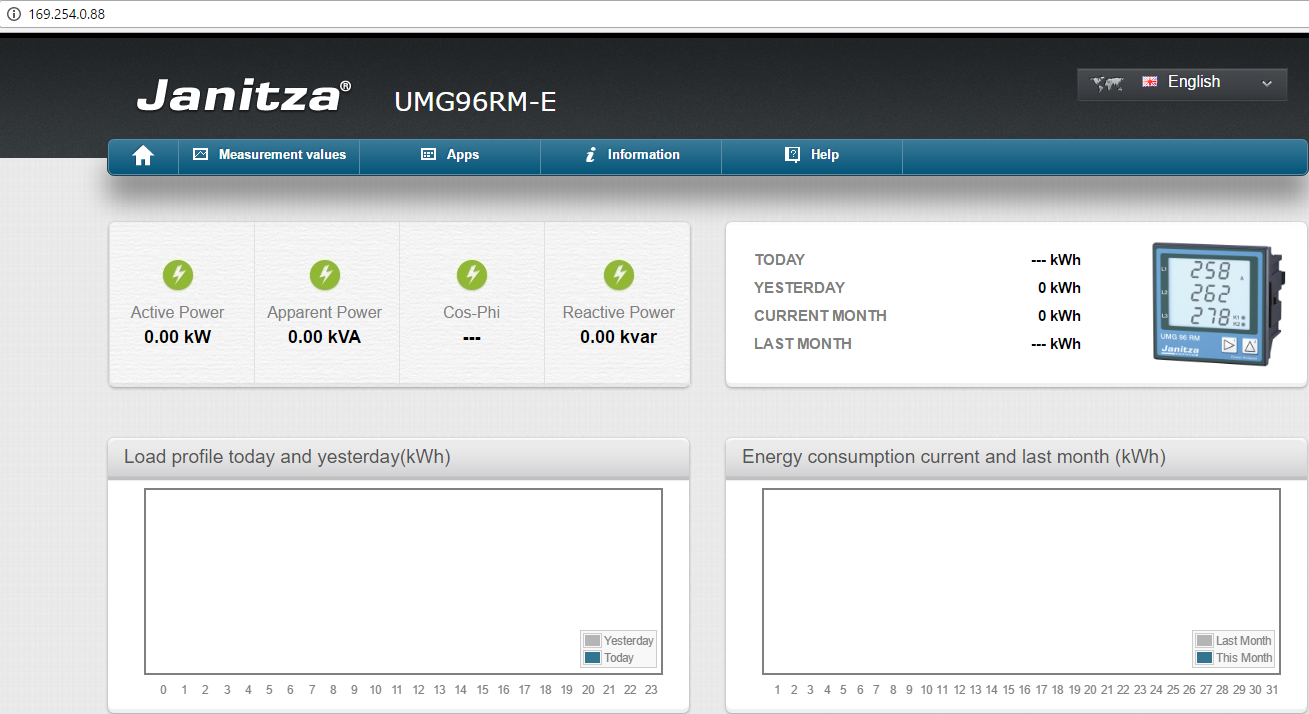
Task: Click the Active Power label
Action: pos(178,313)
